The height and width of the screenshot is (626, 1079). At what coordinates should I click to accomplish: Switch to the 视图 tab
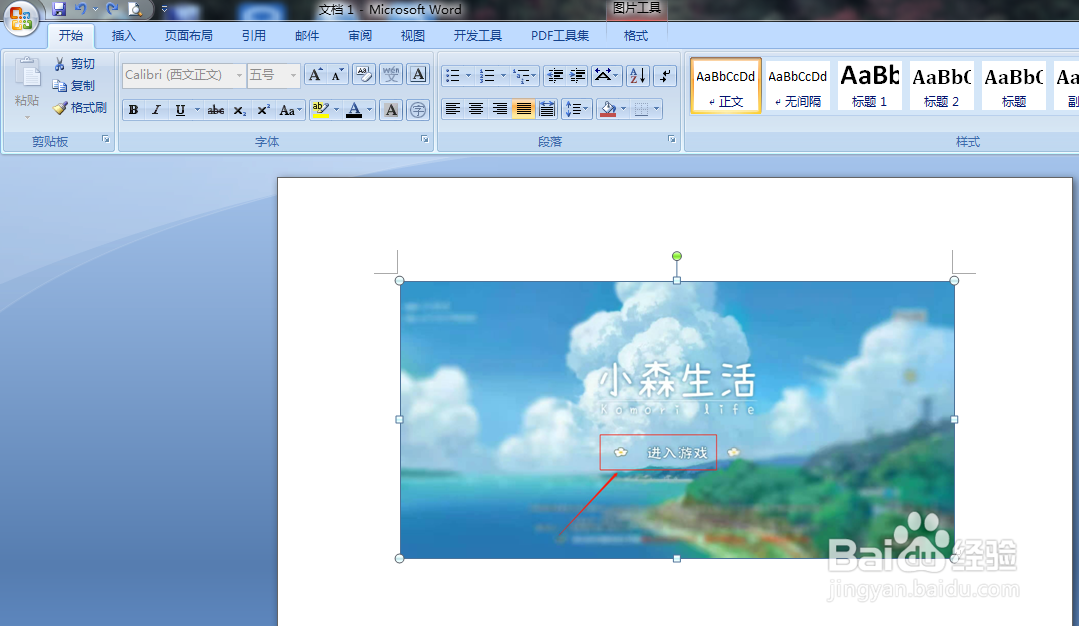pos(413,36)
